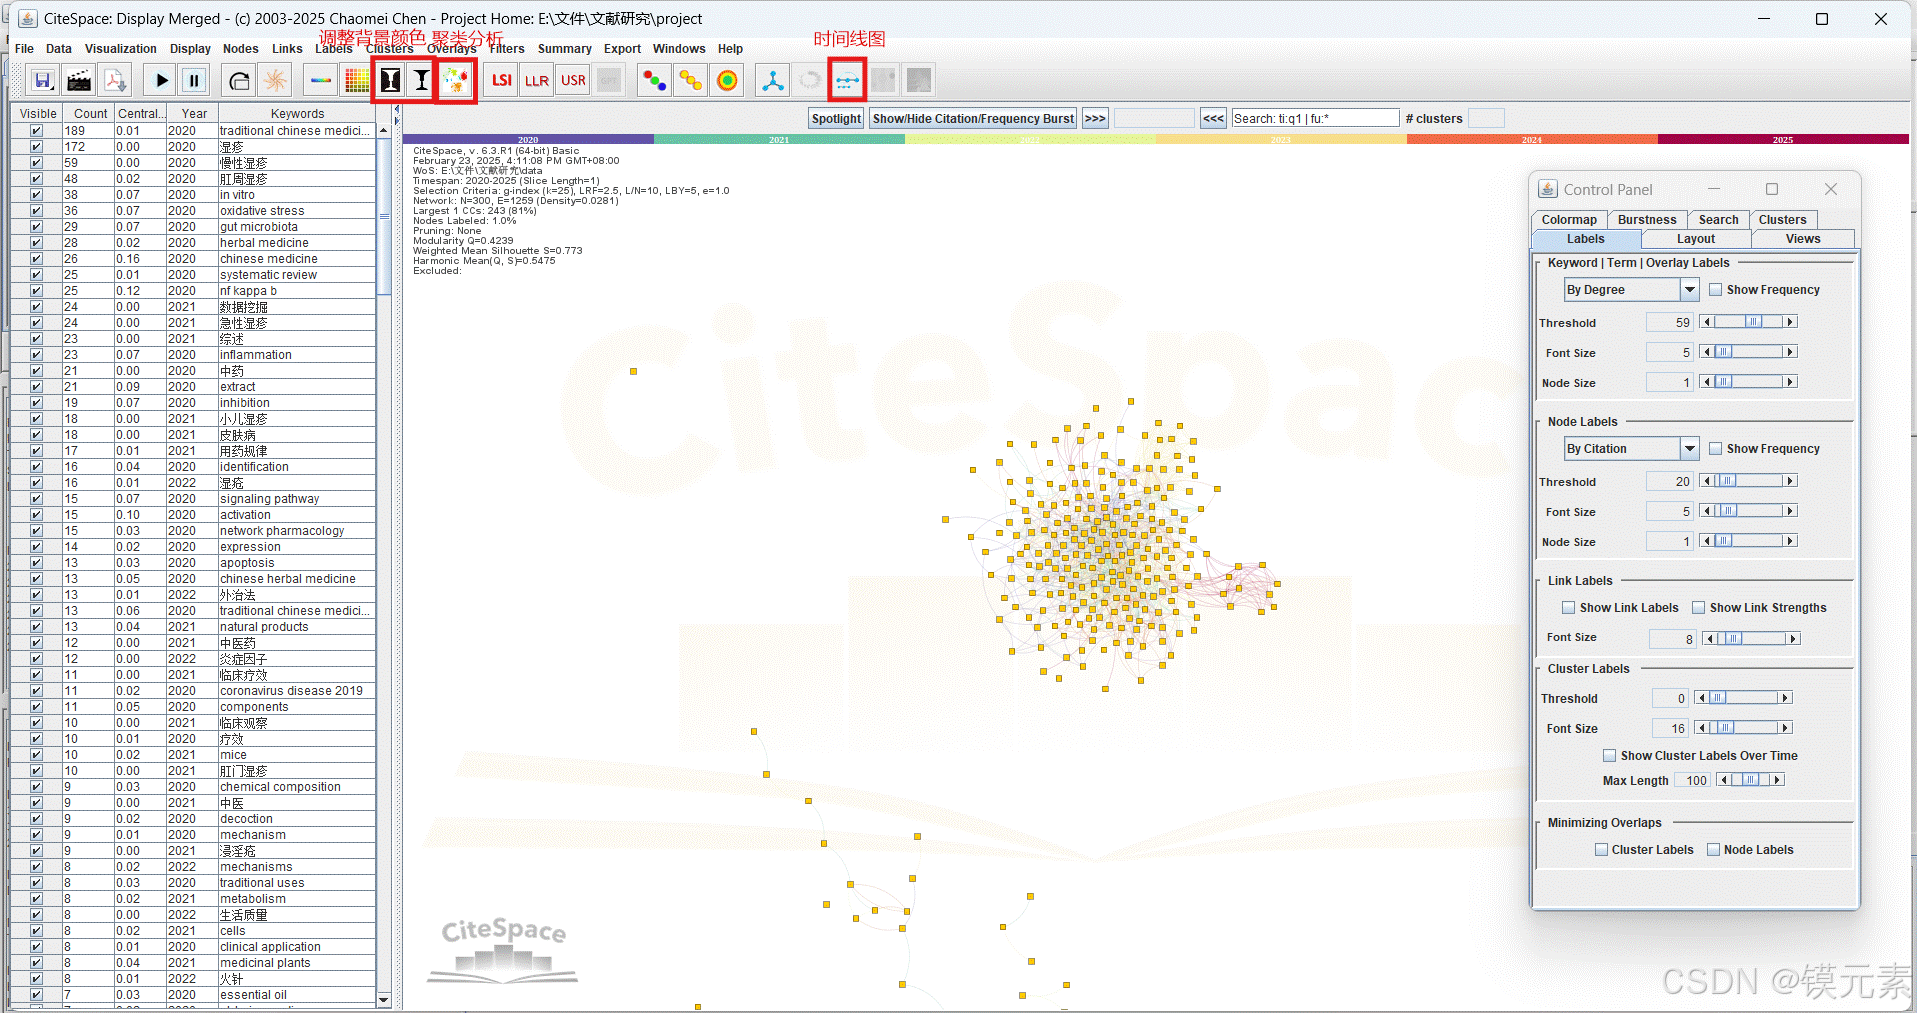Collapse keyword table with splitter arrow
Screen dimensions: 1917x1013
[x=396, y=109]
